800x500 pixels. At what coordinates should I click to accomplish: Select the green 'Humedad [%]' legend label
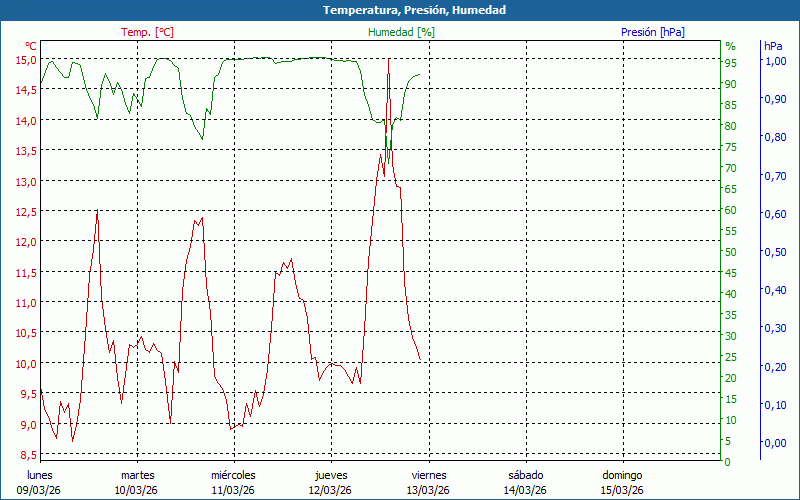tap(401, 32)
